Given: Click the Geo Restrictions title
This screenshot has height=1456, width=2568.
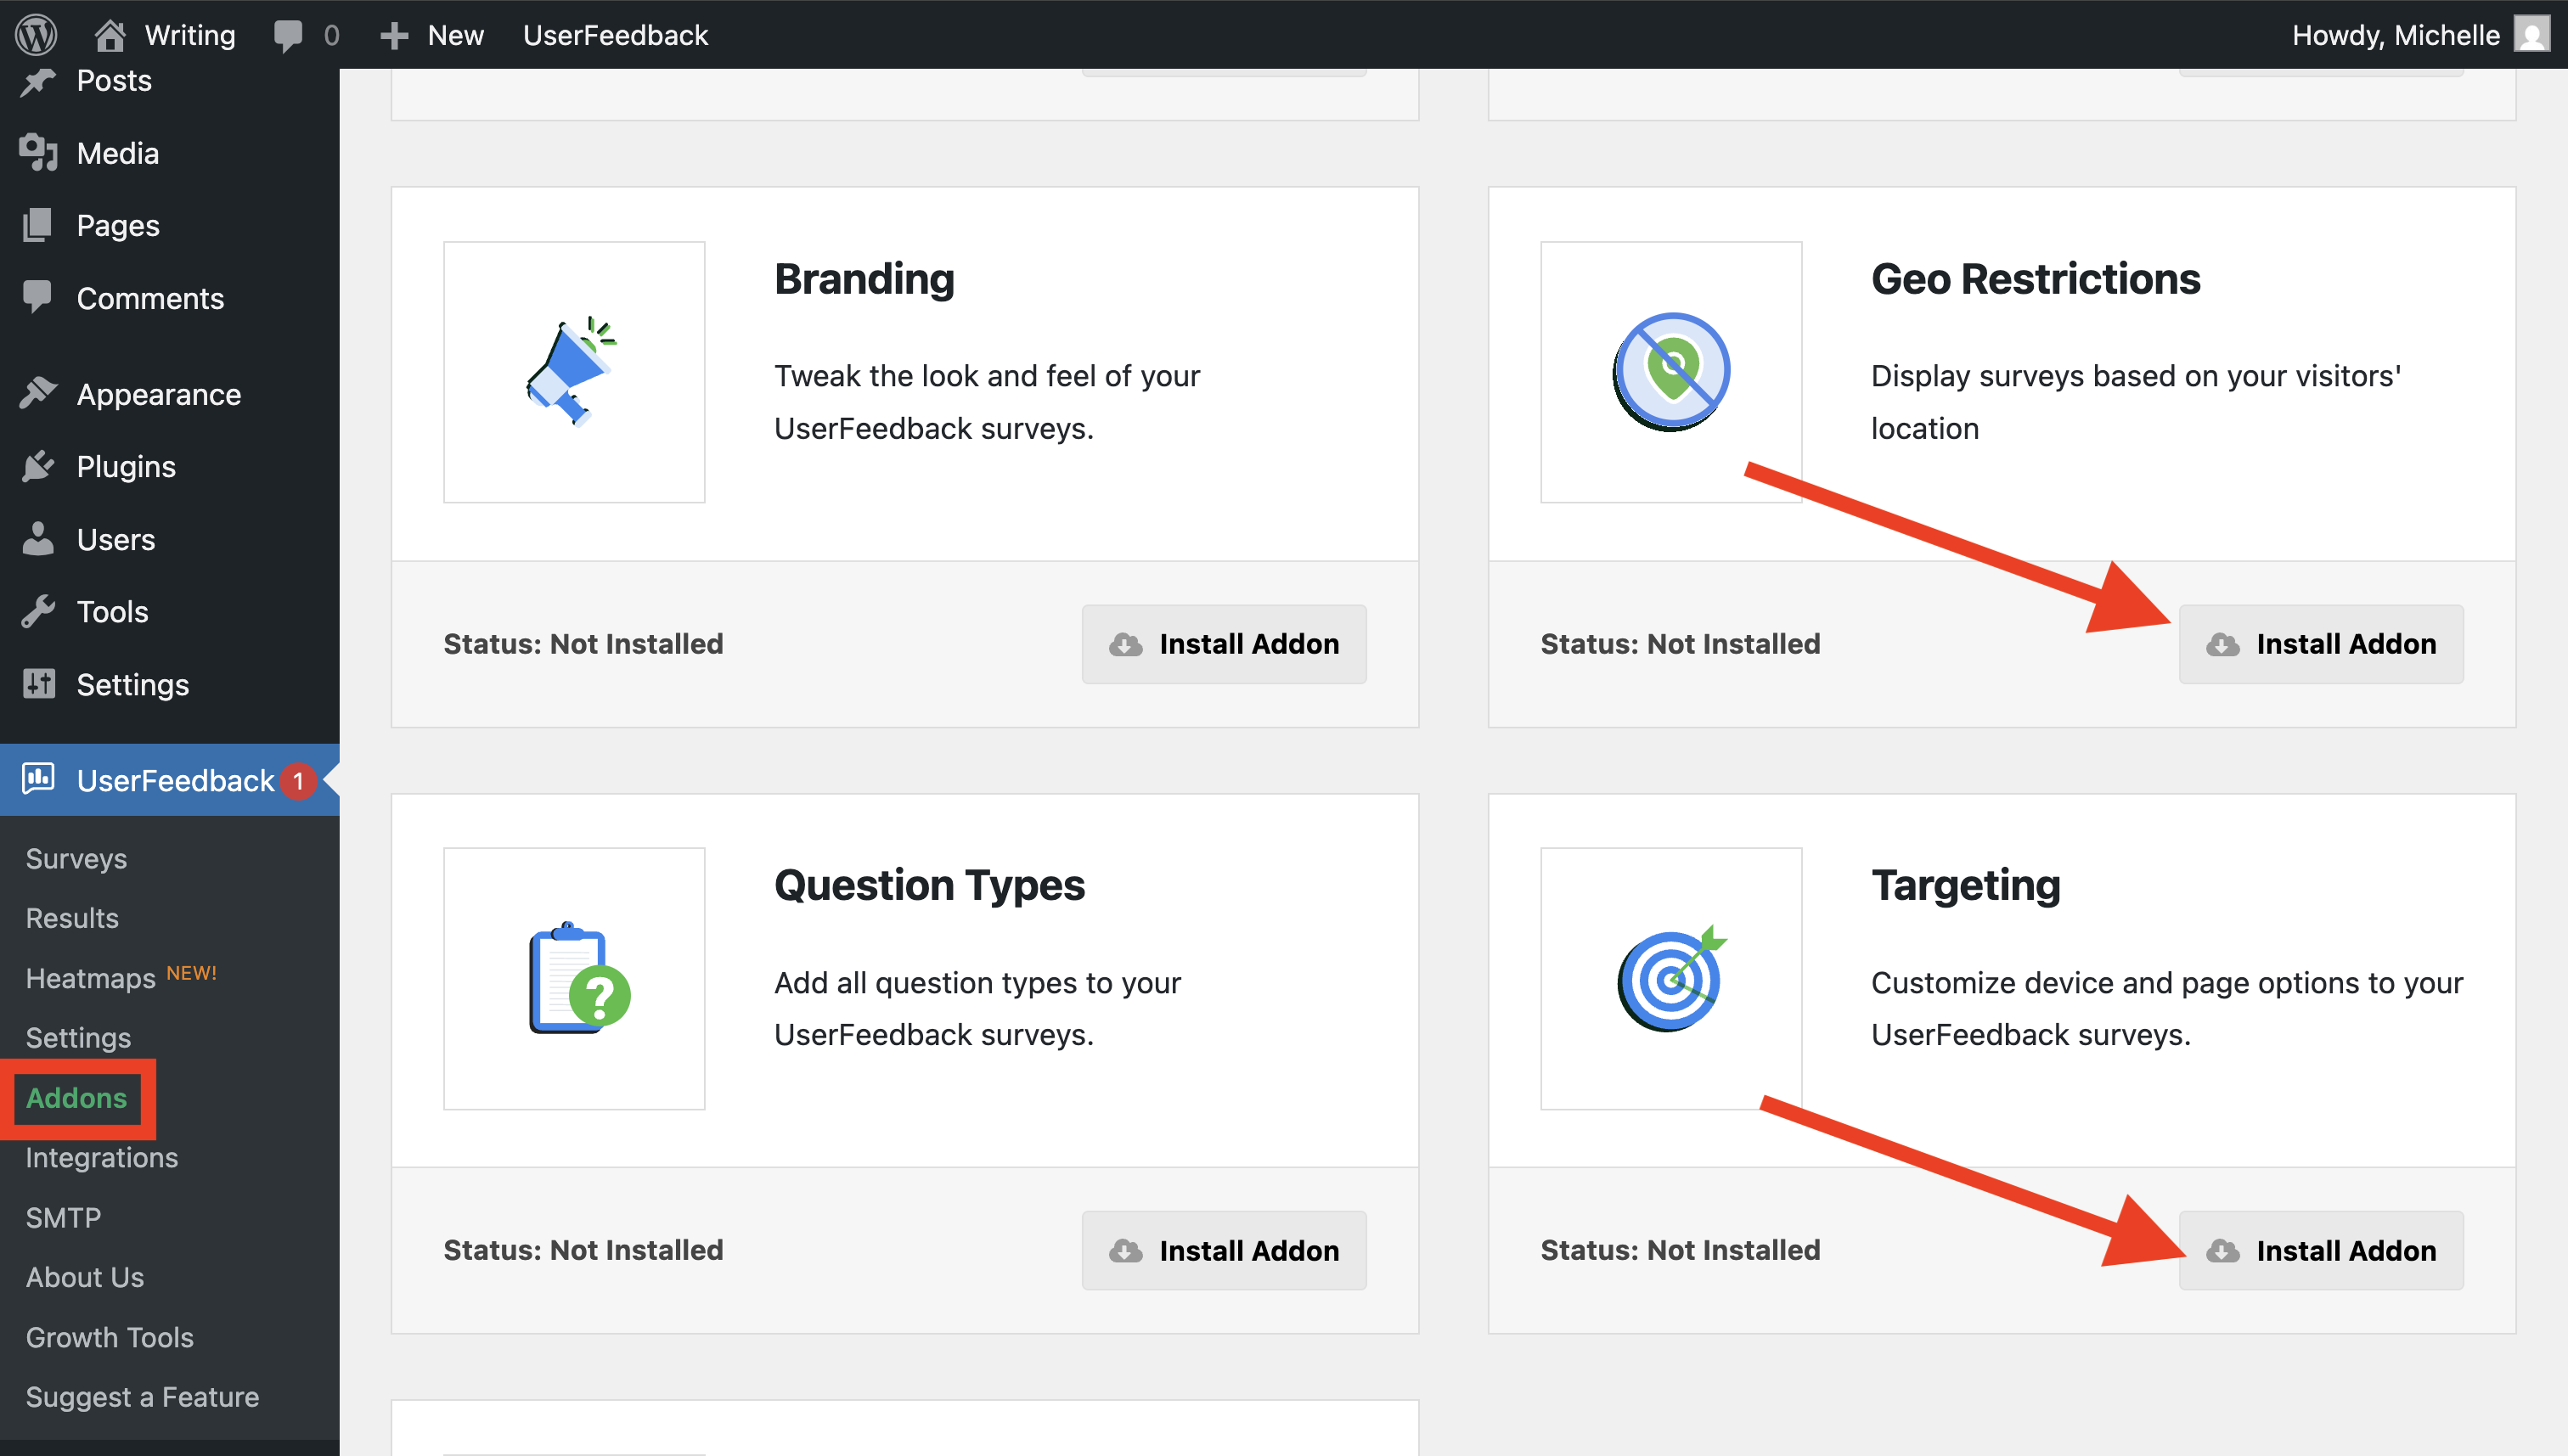Looking at the screenshot, I should [x=2035, y=279].
